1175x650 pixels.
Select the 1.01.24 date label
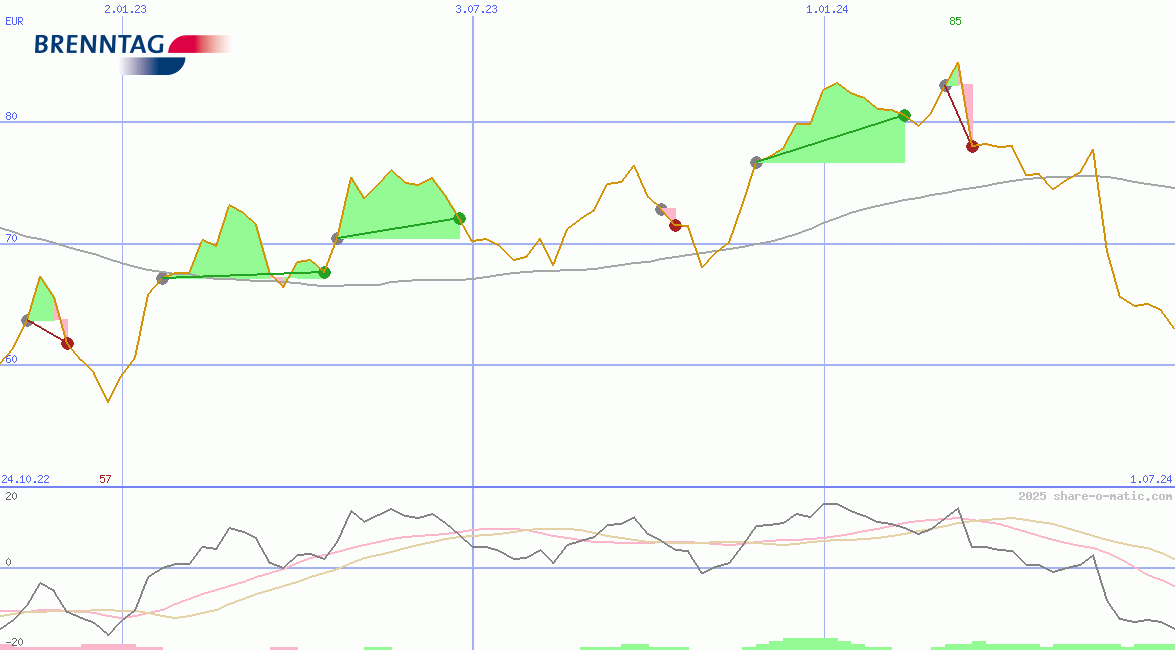point(827,9)
